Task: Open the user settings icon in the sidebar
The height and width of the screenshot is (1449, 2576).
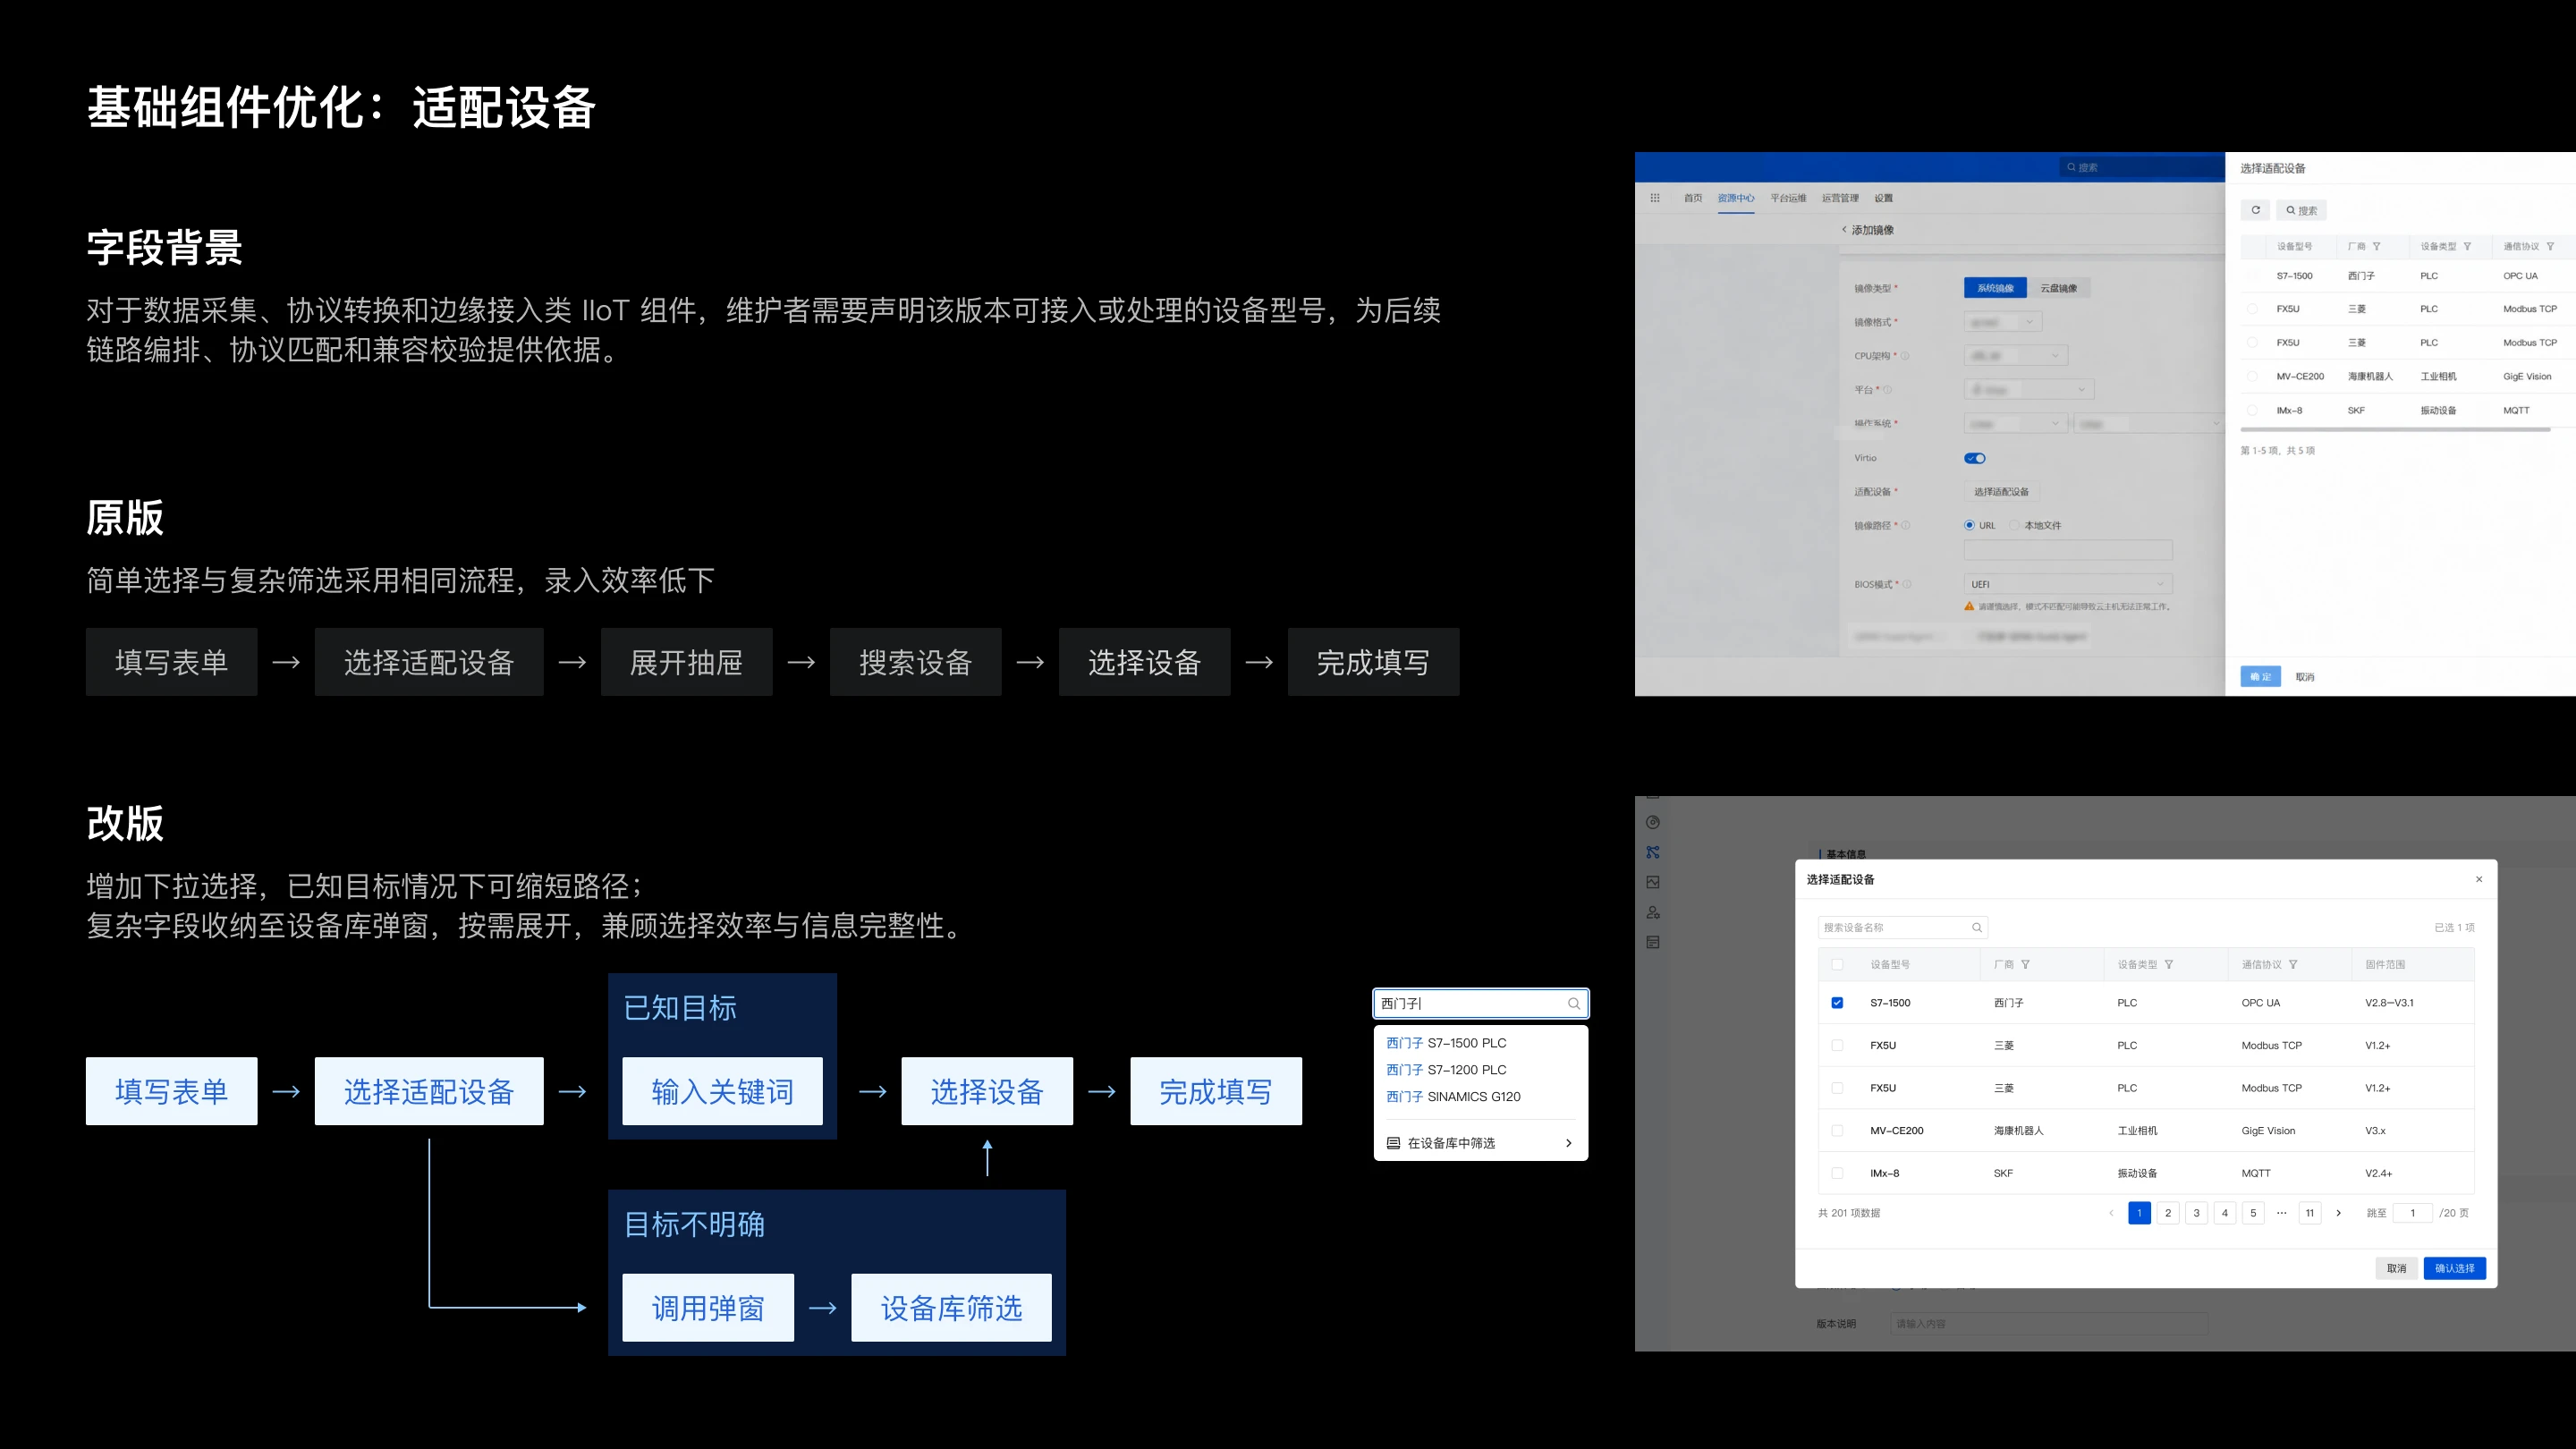Action: [x=1653, y=913]
